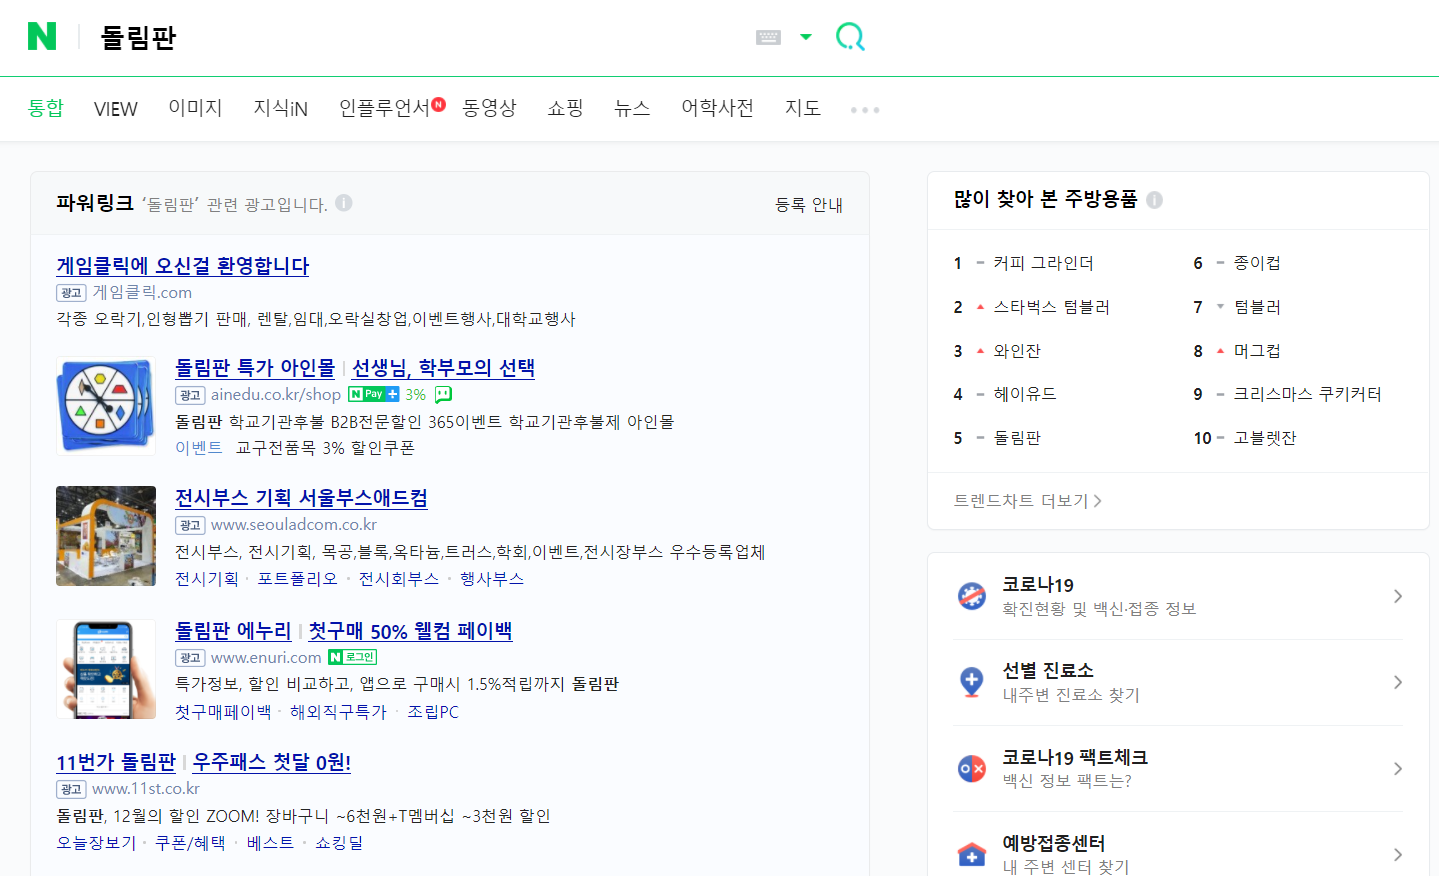Click the N 로그인 badge icon
Viewport: 1439px width, 876px height.
[x=352, y=657]
